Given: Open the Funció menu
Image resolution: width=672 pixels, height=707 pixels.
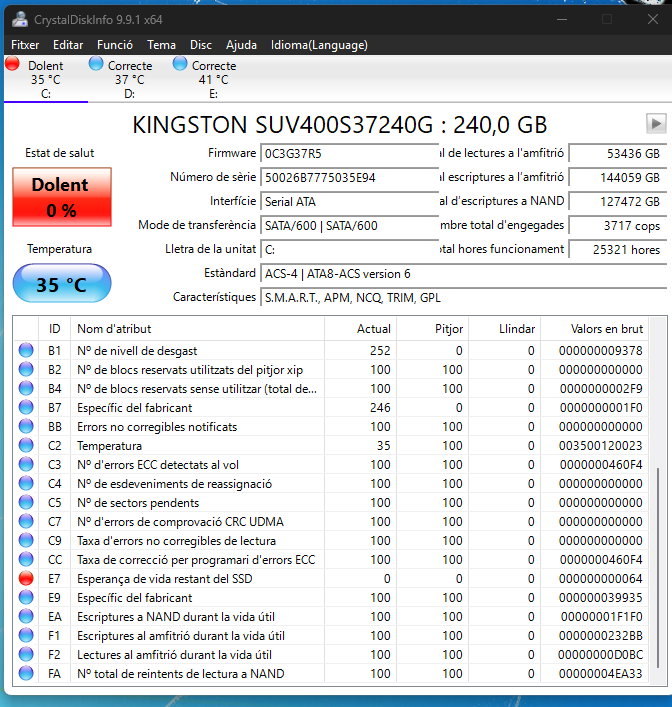Looking at the screenshot, I should click(115, 45).
